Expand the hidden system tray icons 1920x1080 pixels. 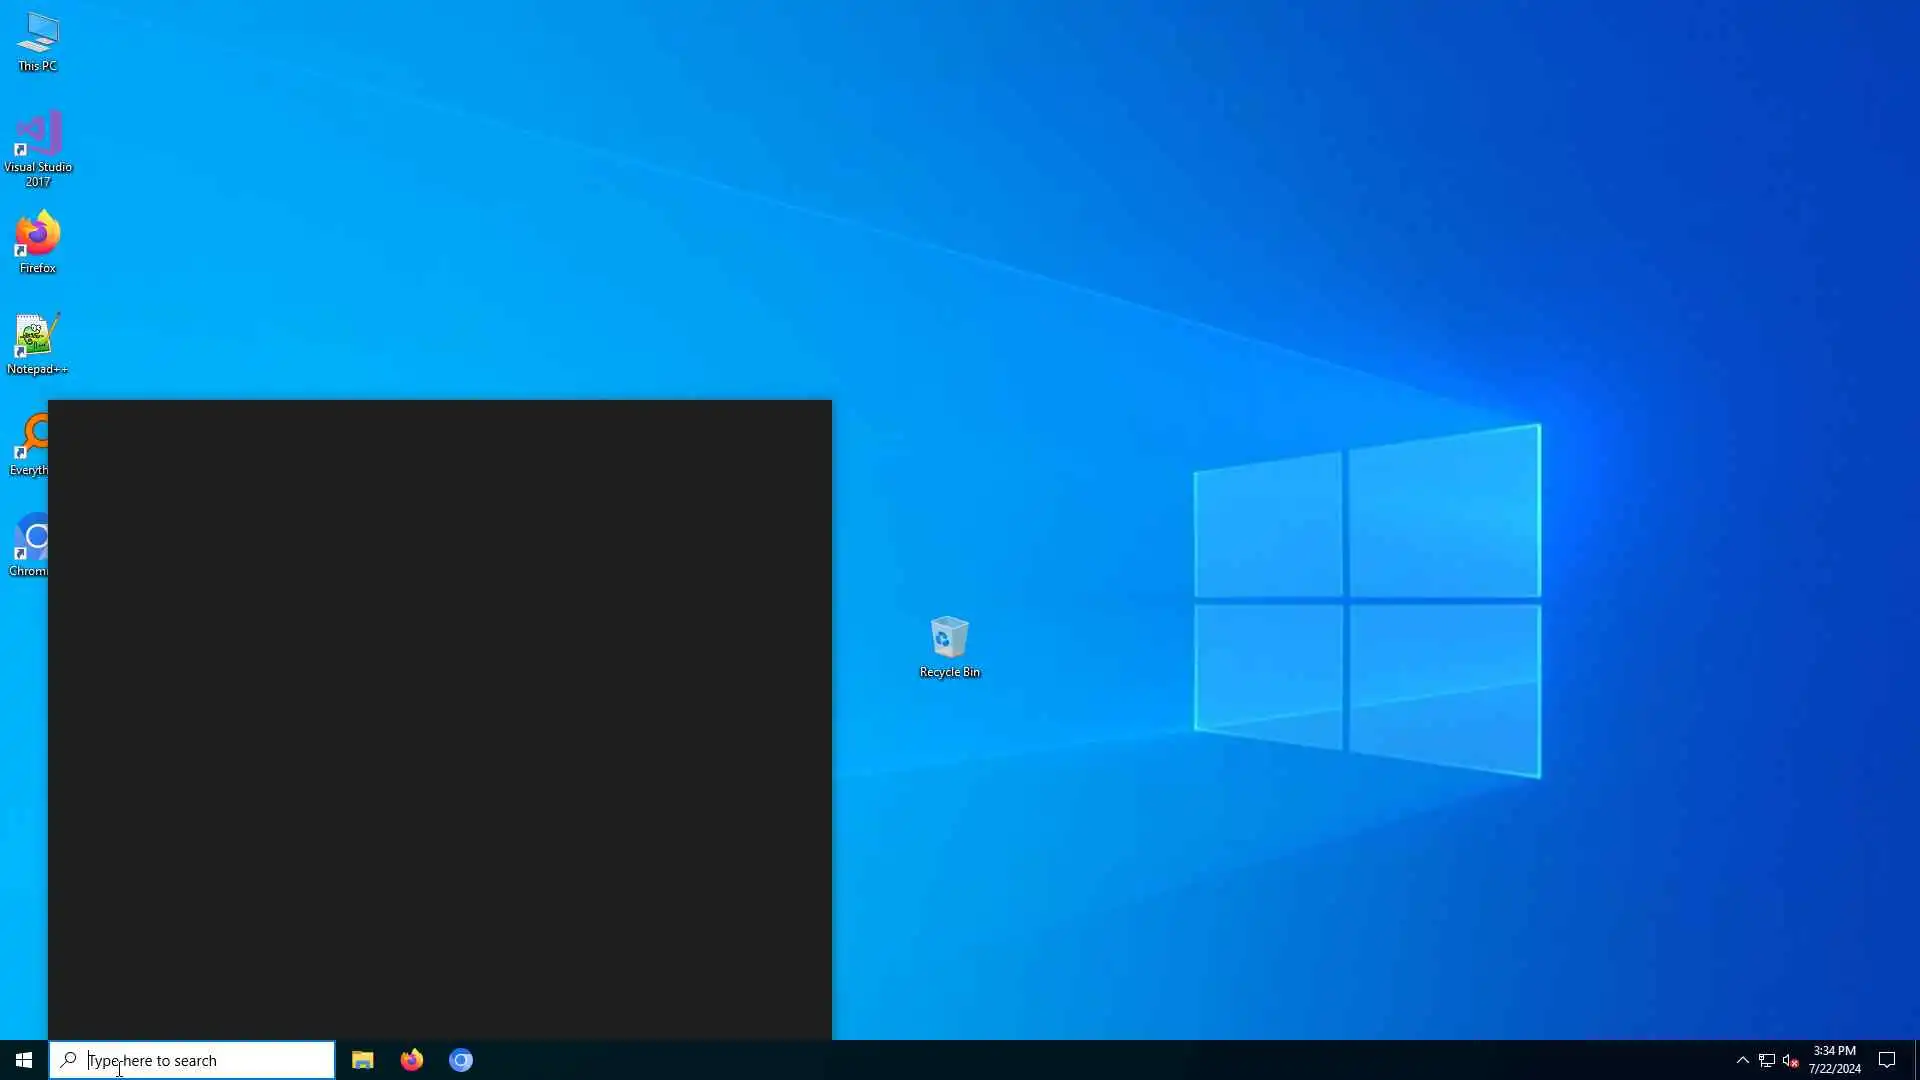(x=1742, y=1060)
